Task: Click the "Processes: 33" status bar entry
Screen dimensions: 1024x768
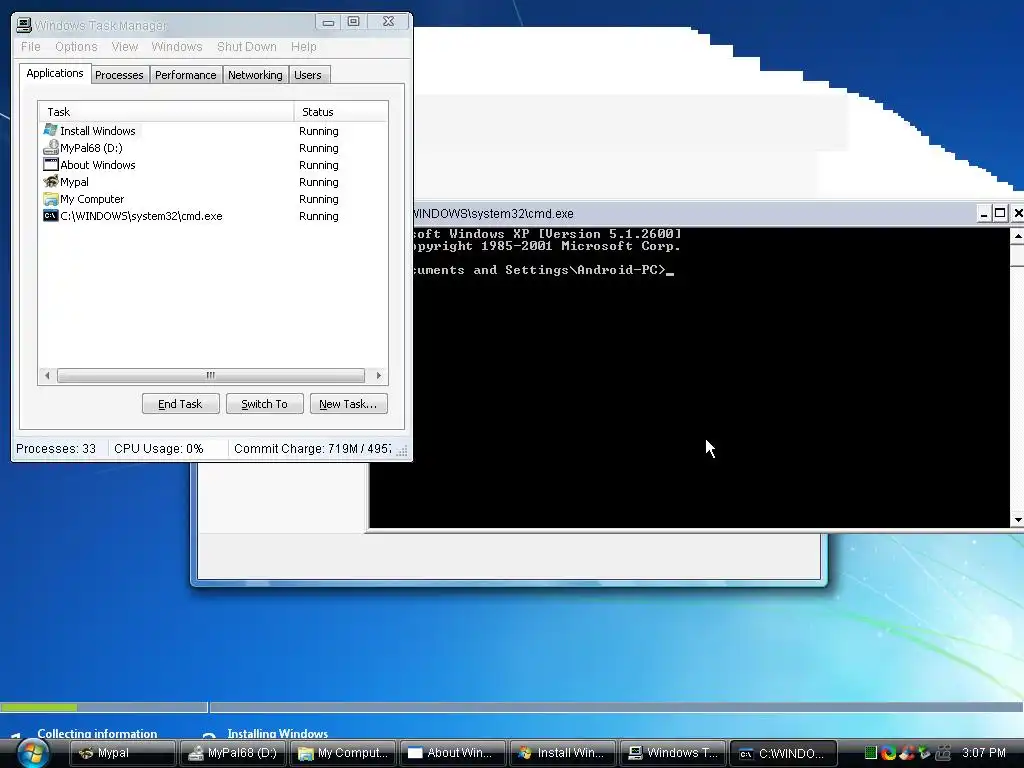Action: pyautogui.click(x=56, y=449)
